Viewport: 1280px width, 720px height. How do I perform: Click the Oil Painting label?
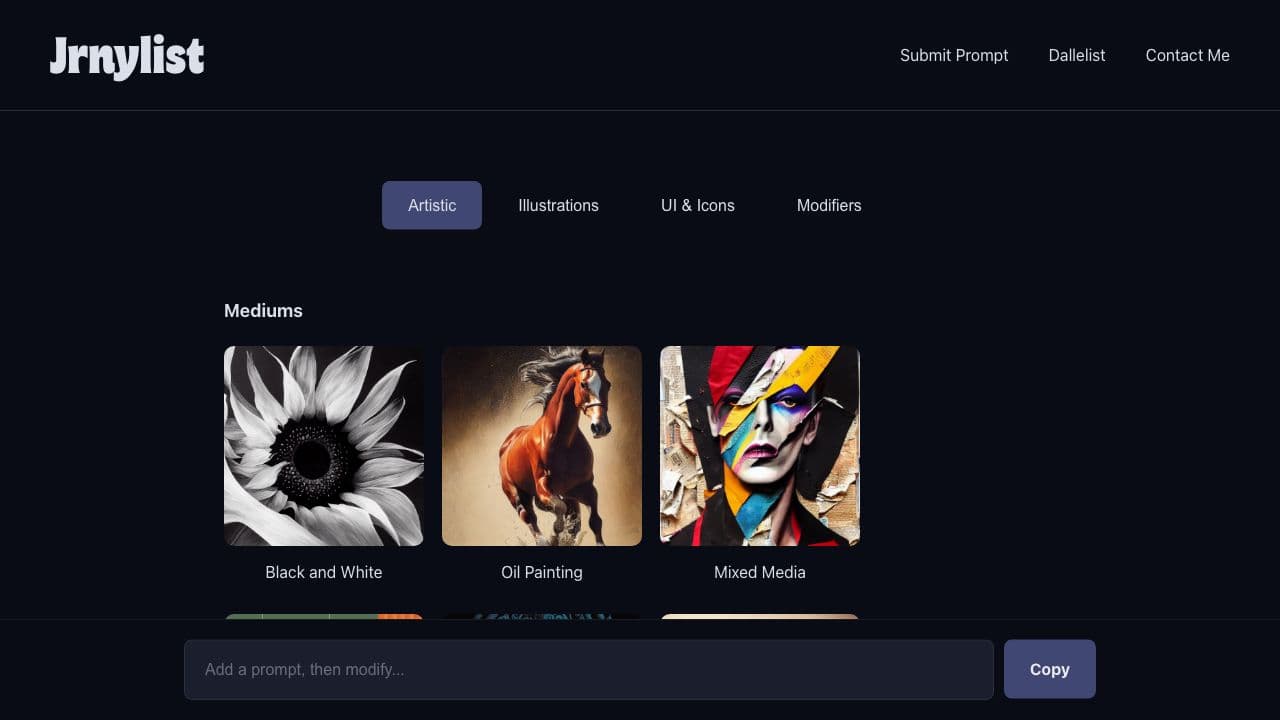pos(542,572)
